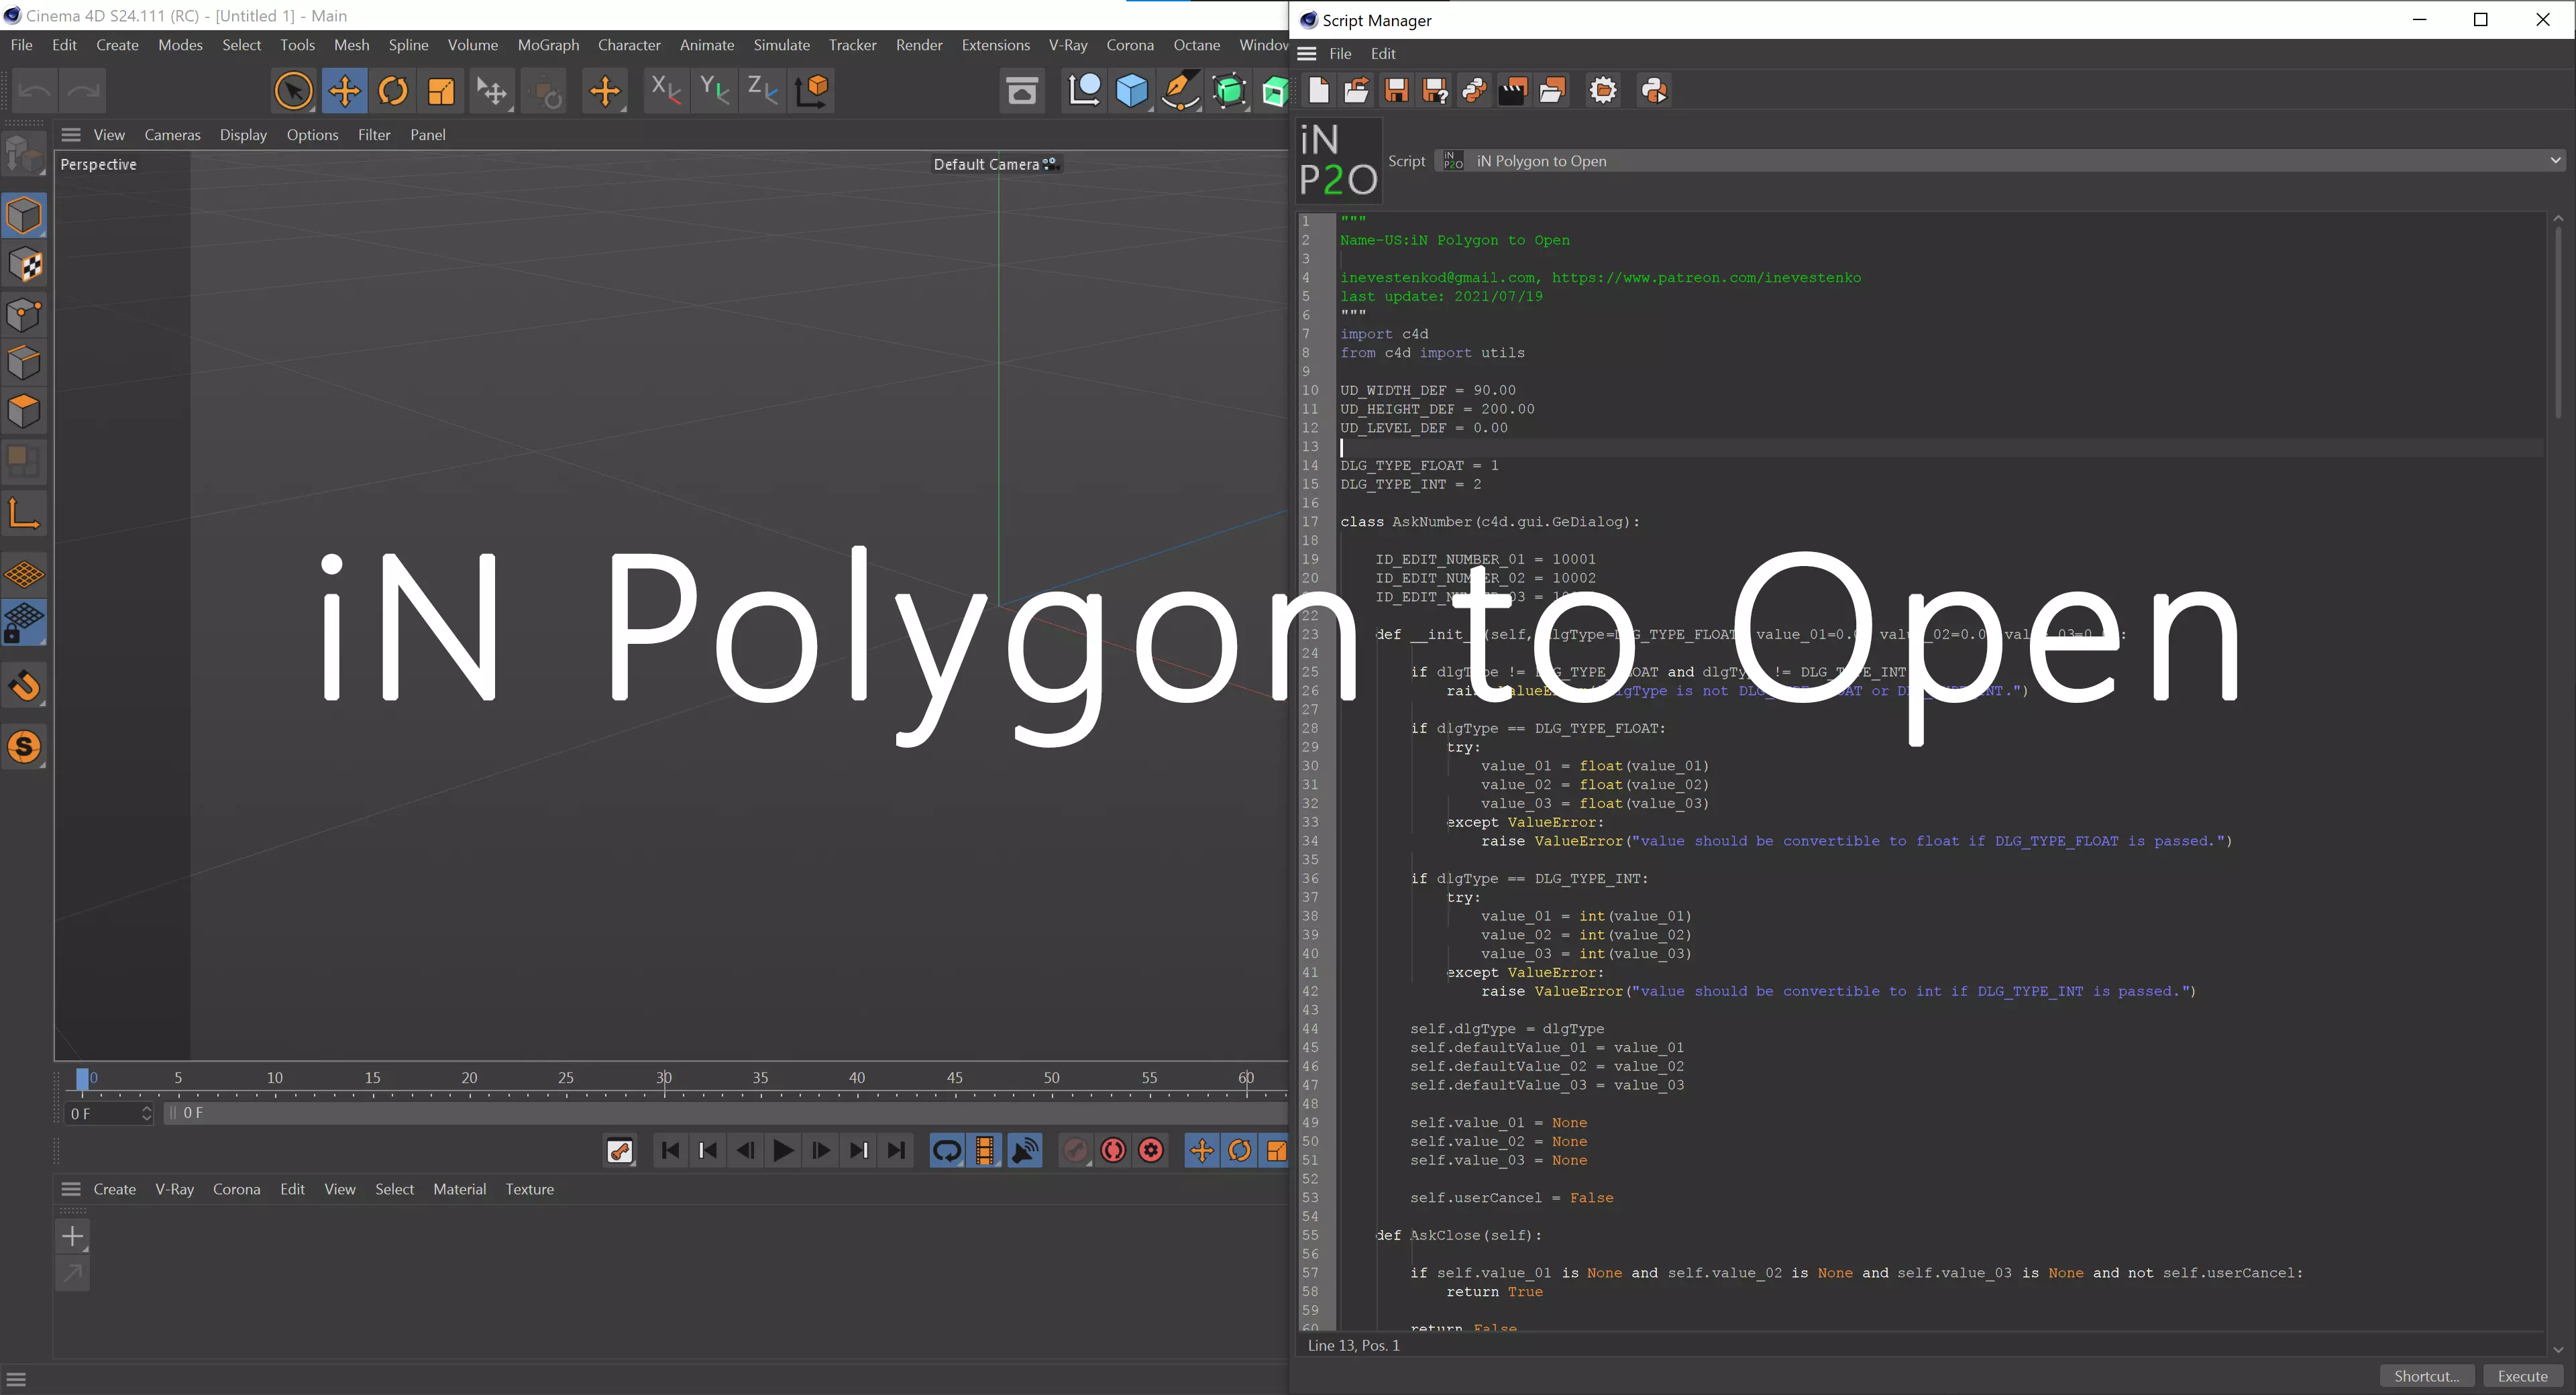Play the animation forward
The height and width of the screenshot is (1395, 2576).
pos(783,1151)
